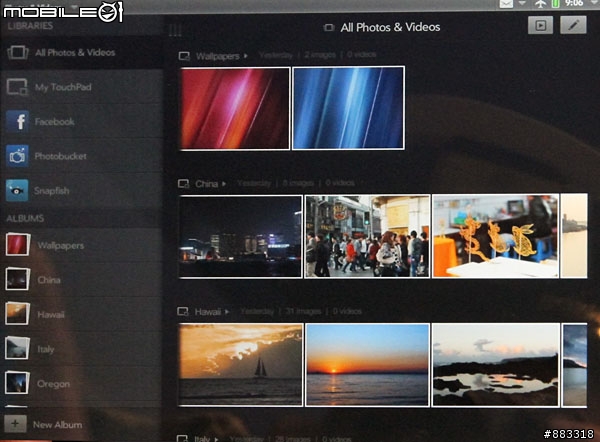Open the partly visible fourth China photo

point(574,236)
